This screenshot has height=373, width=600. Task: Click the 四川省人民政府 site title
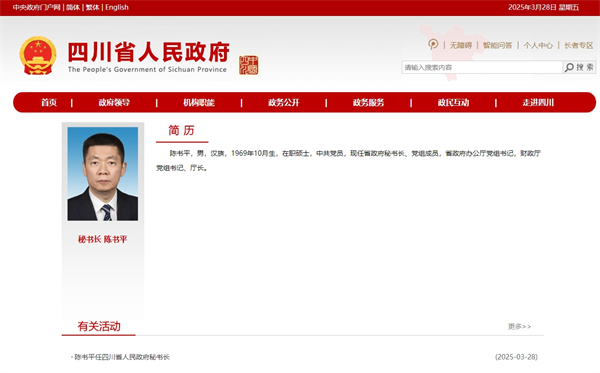point(148,52)
